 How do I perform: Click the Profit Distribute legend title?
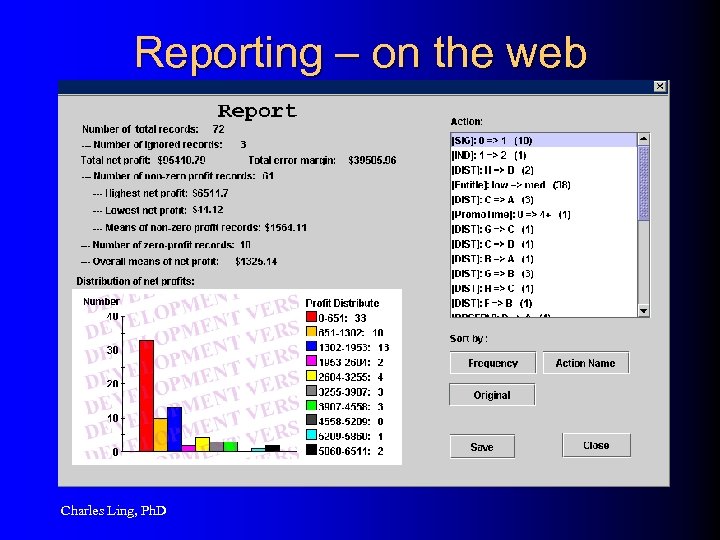click(343, 303)
